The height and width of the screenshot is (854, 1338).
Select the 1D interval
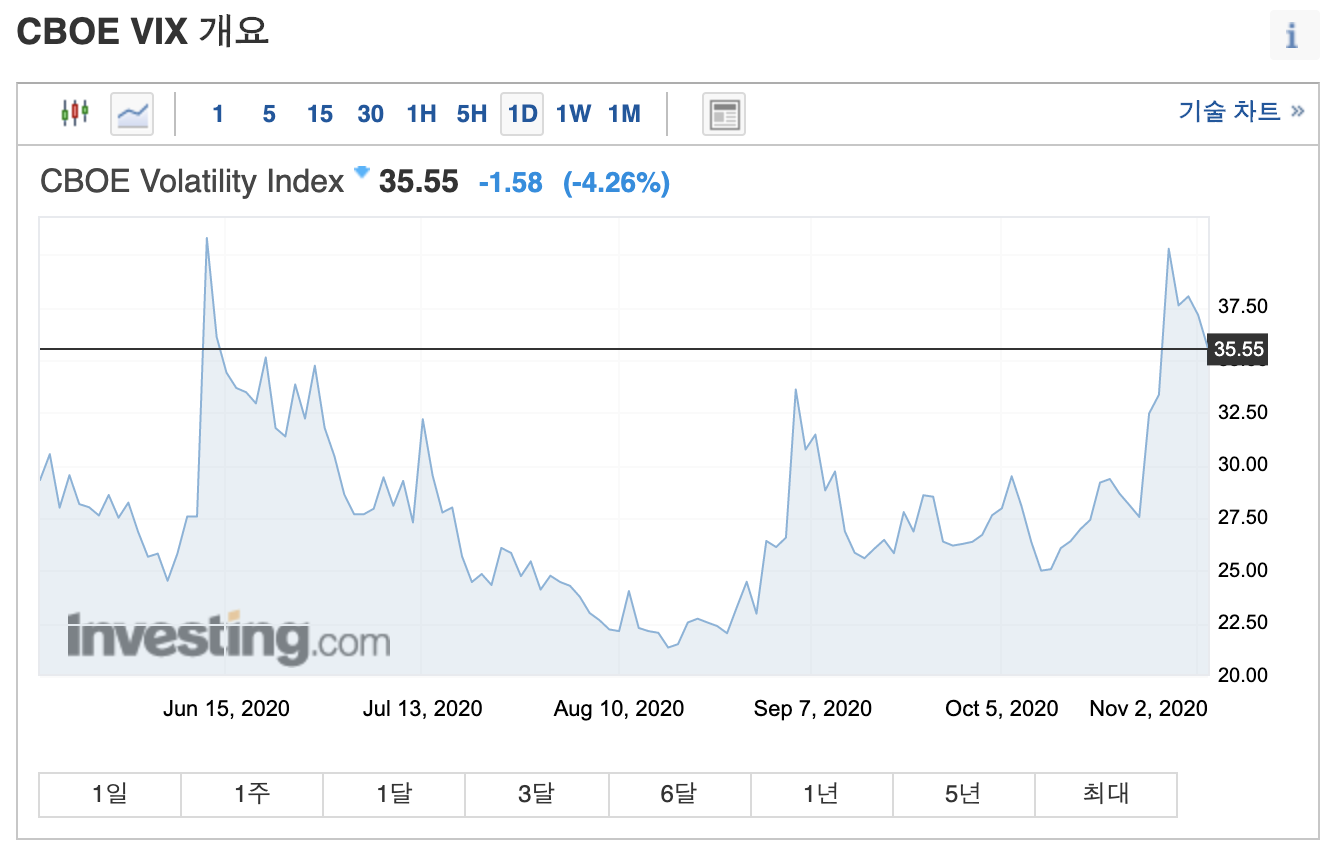click(x=522, y=114)
